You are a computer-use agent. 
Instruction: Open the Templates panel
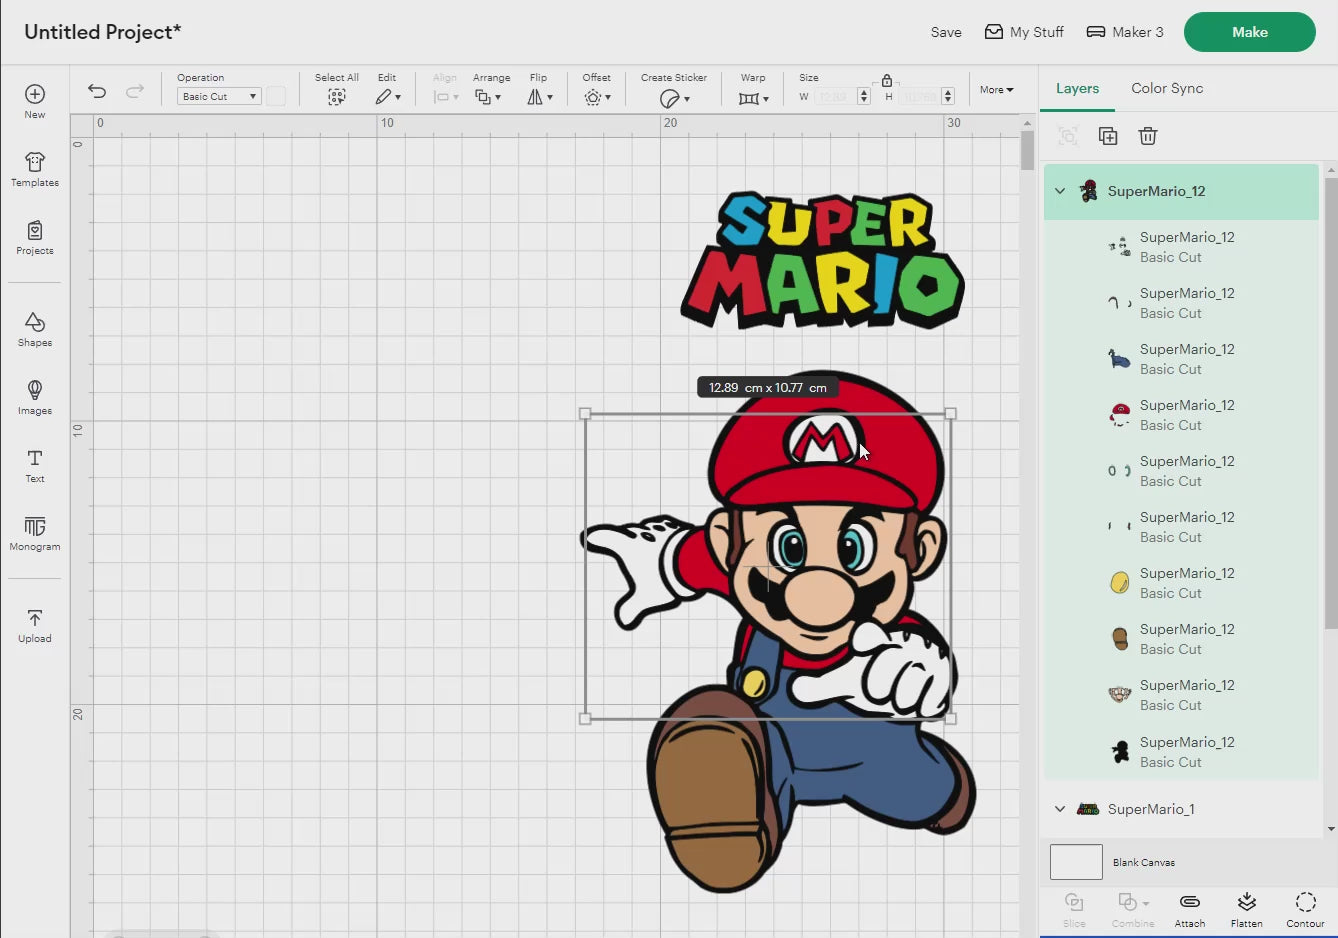[35, 169]
